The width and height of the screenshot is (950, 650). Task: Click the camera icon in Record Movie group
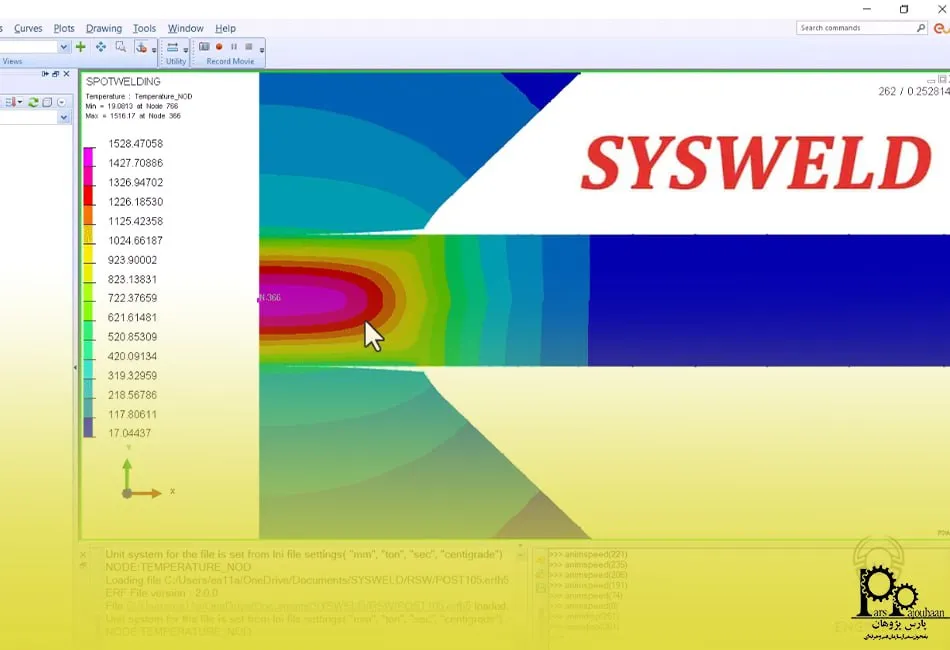(x=204, y=46)
